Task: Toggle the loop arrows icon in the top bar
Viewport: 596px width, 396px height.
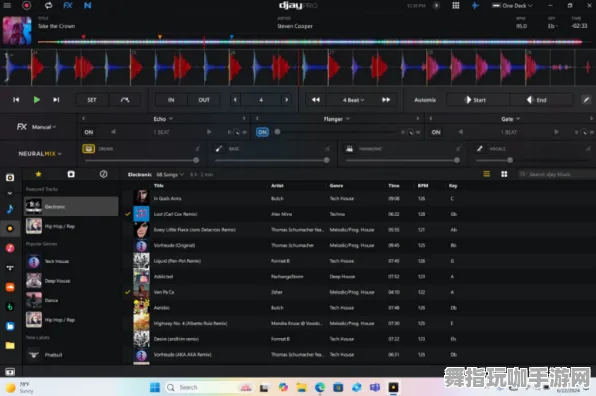Action: point(48,5)
